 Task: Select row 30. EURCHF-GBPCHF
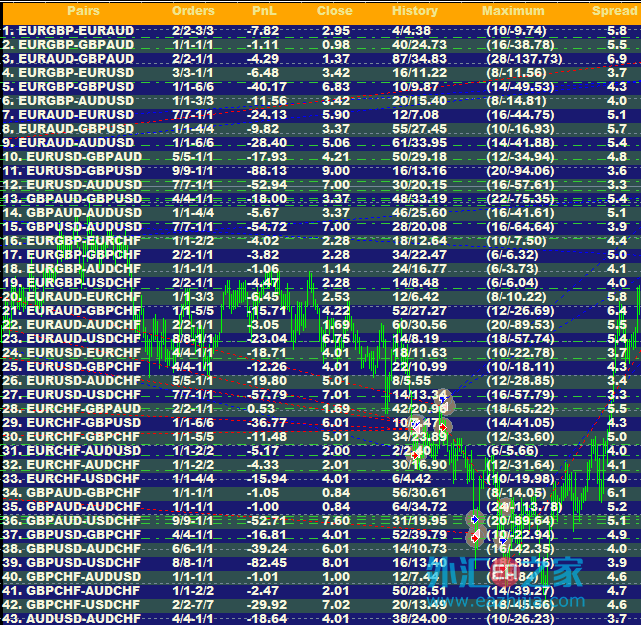coord(322,437)
